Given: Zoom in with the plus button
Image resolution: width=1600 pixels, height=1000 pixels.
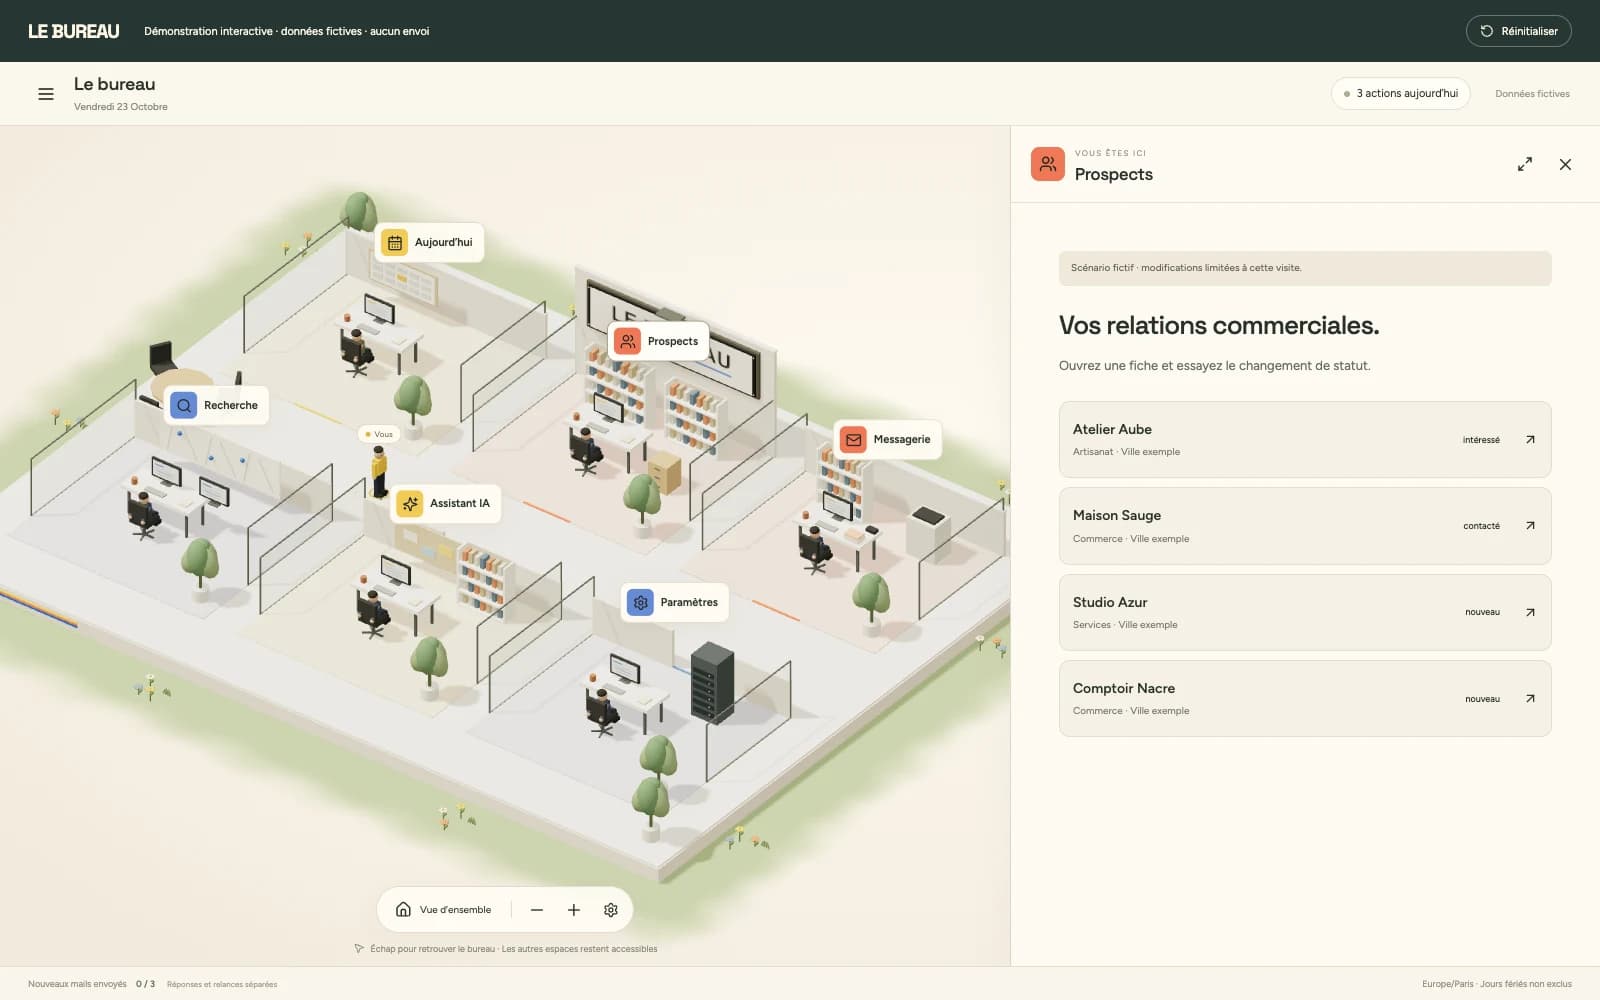Looking at the screenshot, I should point(574,910).
